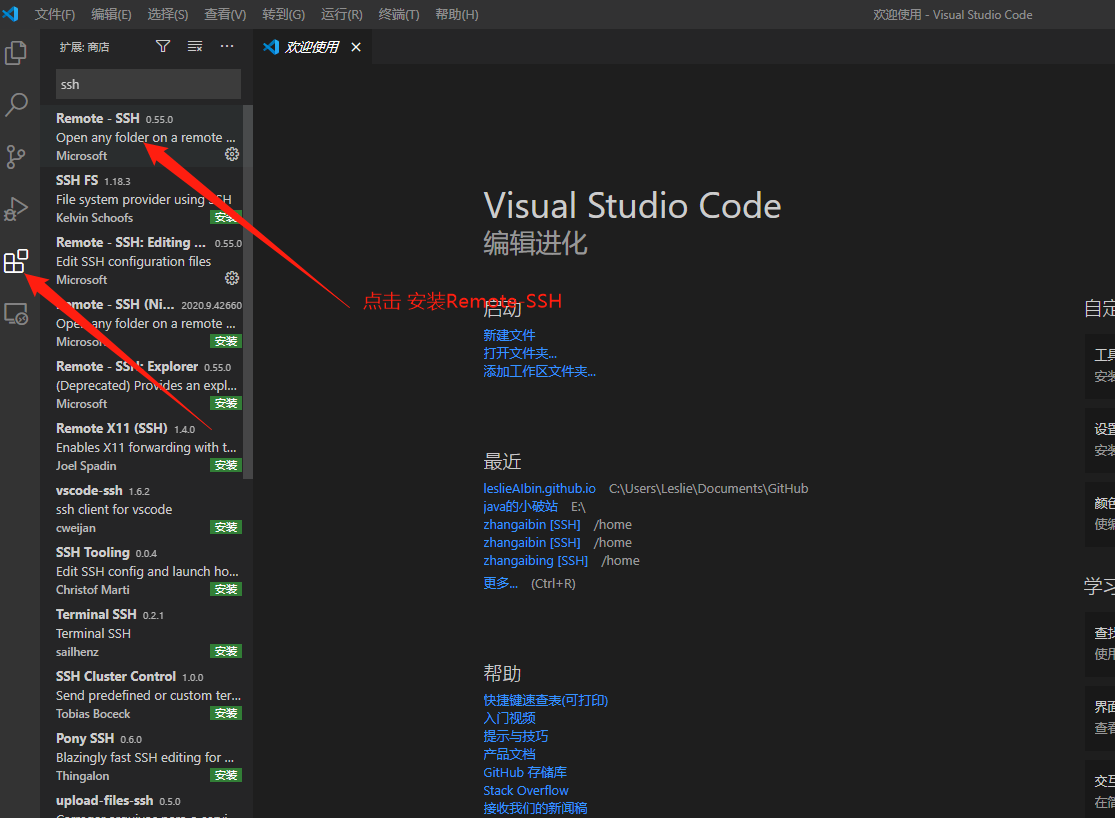Click the 更多... recent link
Viewport: 1115px width, 818px height.
[x=501, y=583]
